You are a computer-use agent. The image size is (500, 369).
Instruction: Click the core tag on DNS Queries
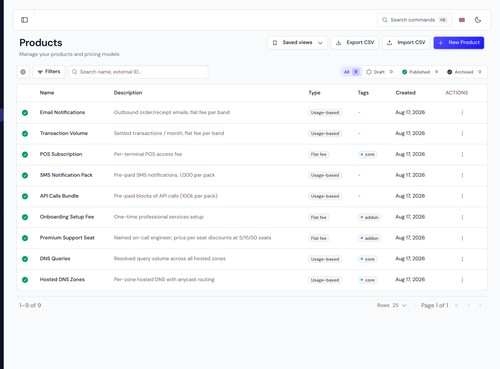coord(367,259)
